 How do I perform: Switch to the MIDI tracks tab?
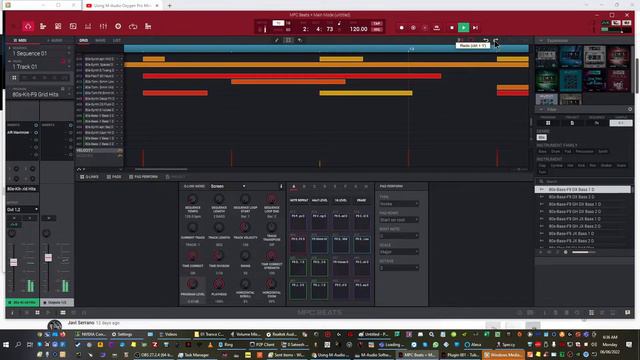pos(21,40)
